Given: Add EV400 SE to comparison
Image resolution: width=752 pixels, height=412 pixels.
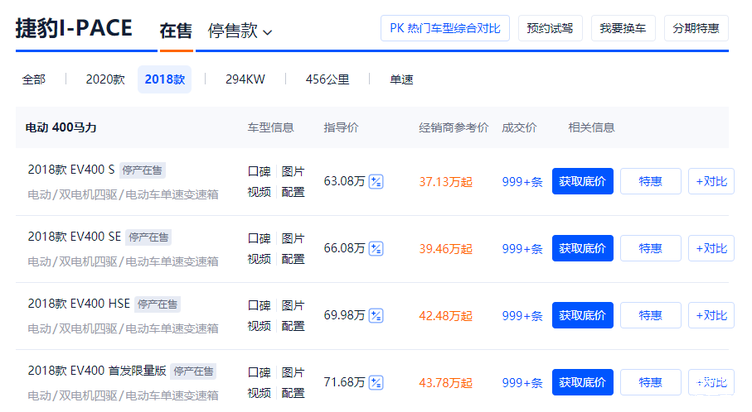Looking at the screenshot, I should click(711, 248).
